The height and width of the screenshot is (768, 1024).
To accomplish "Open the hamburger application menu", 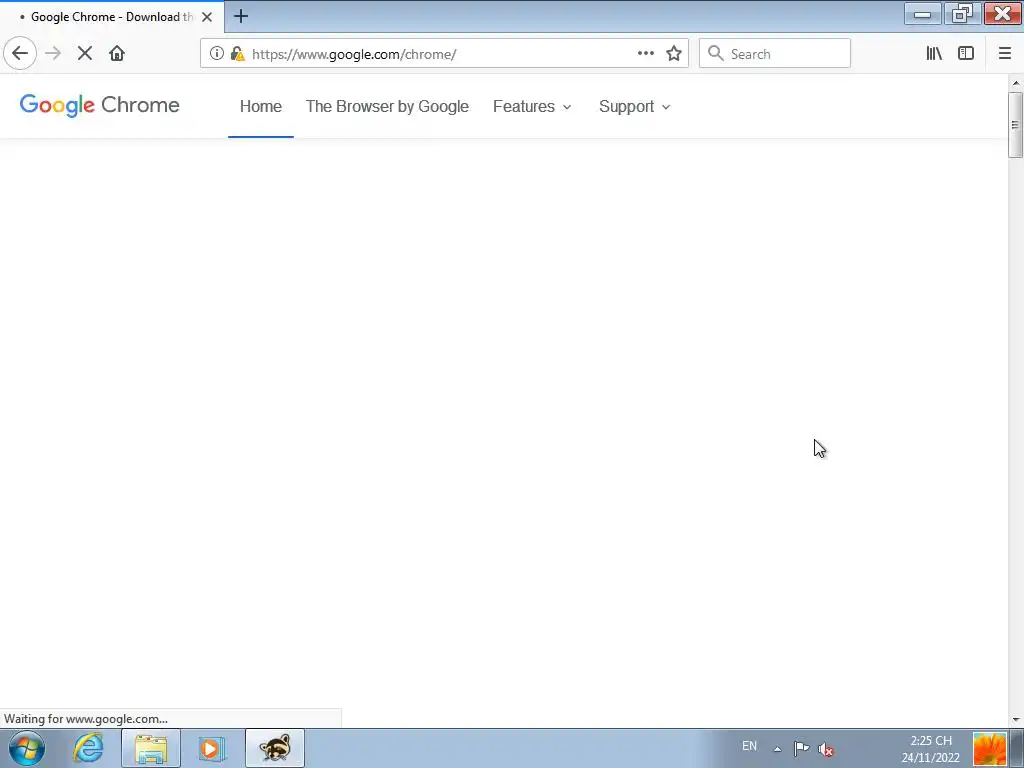I will 1004,54.
